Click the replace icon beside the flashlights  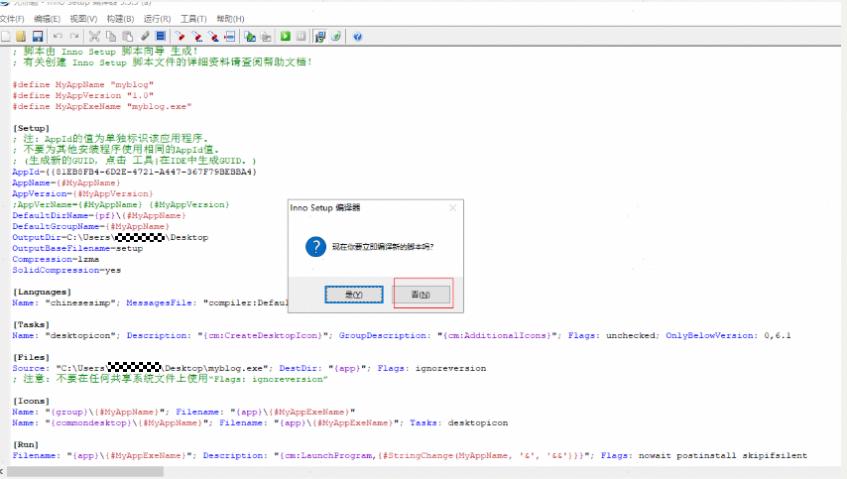pyautogui.click(x=230, y=37)
